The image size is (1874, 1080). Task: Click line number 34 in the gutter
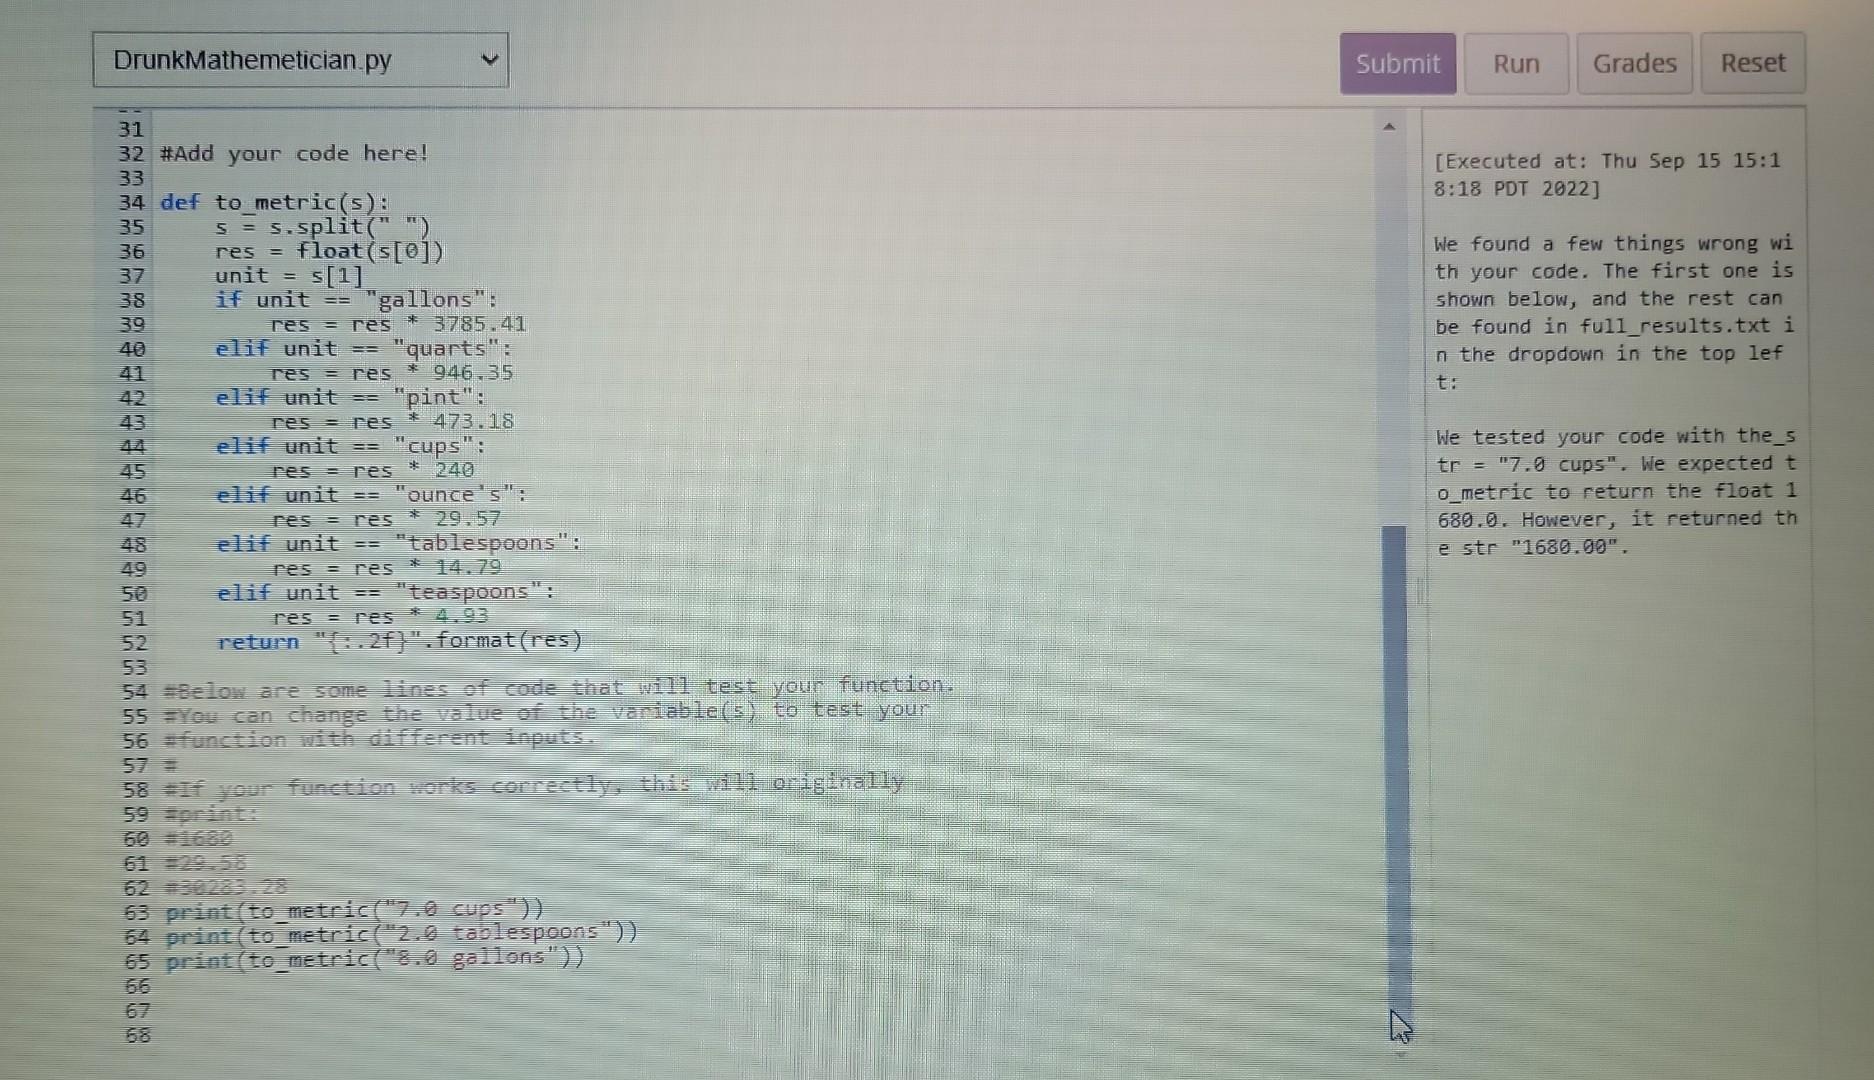(131, 202)
